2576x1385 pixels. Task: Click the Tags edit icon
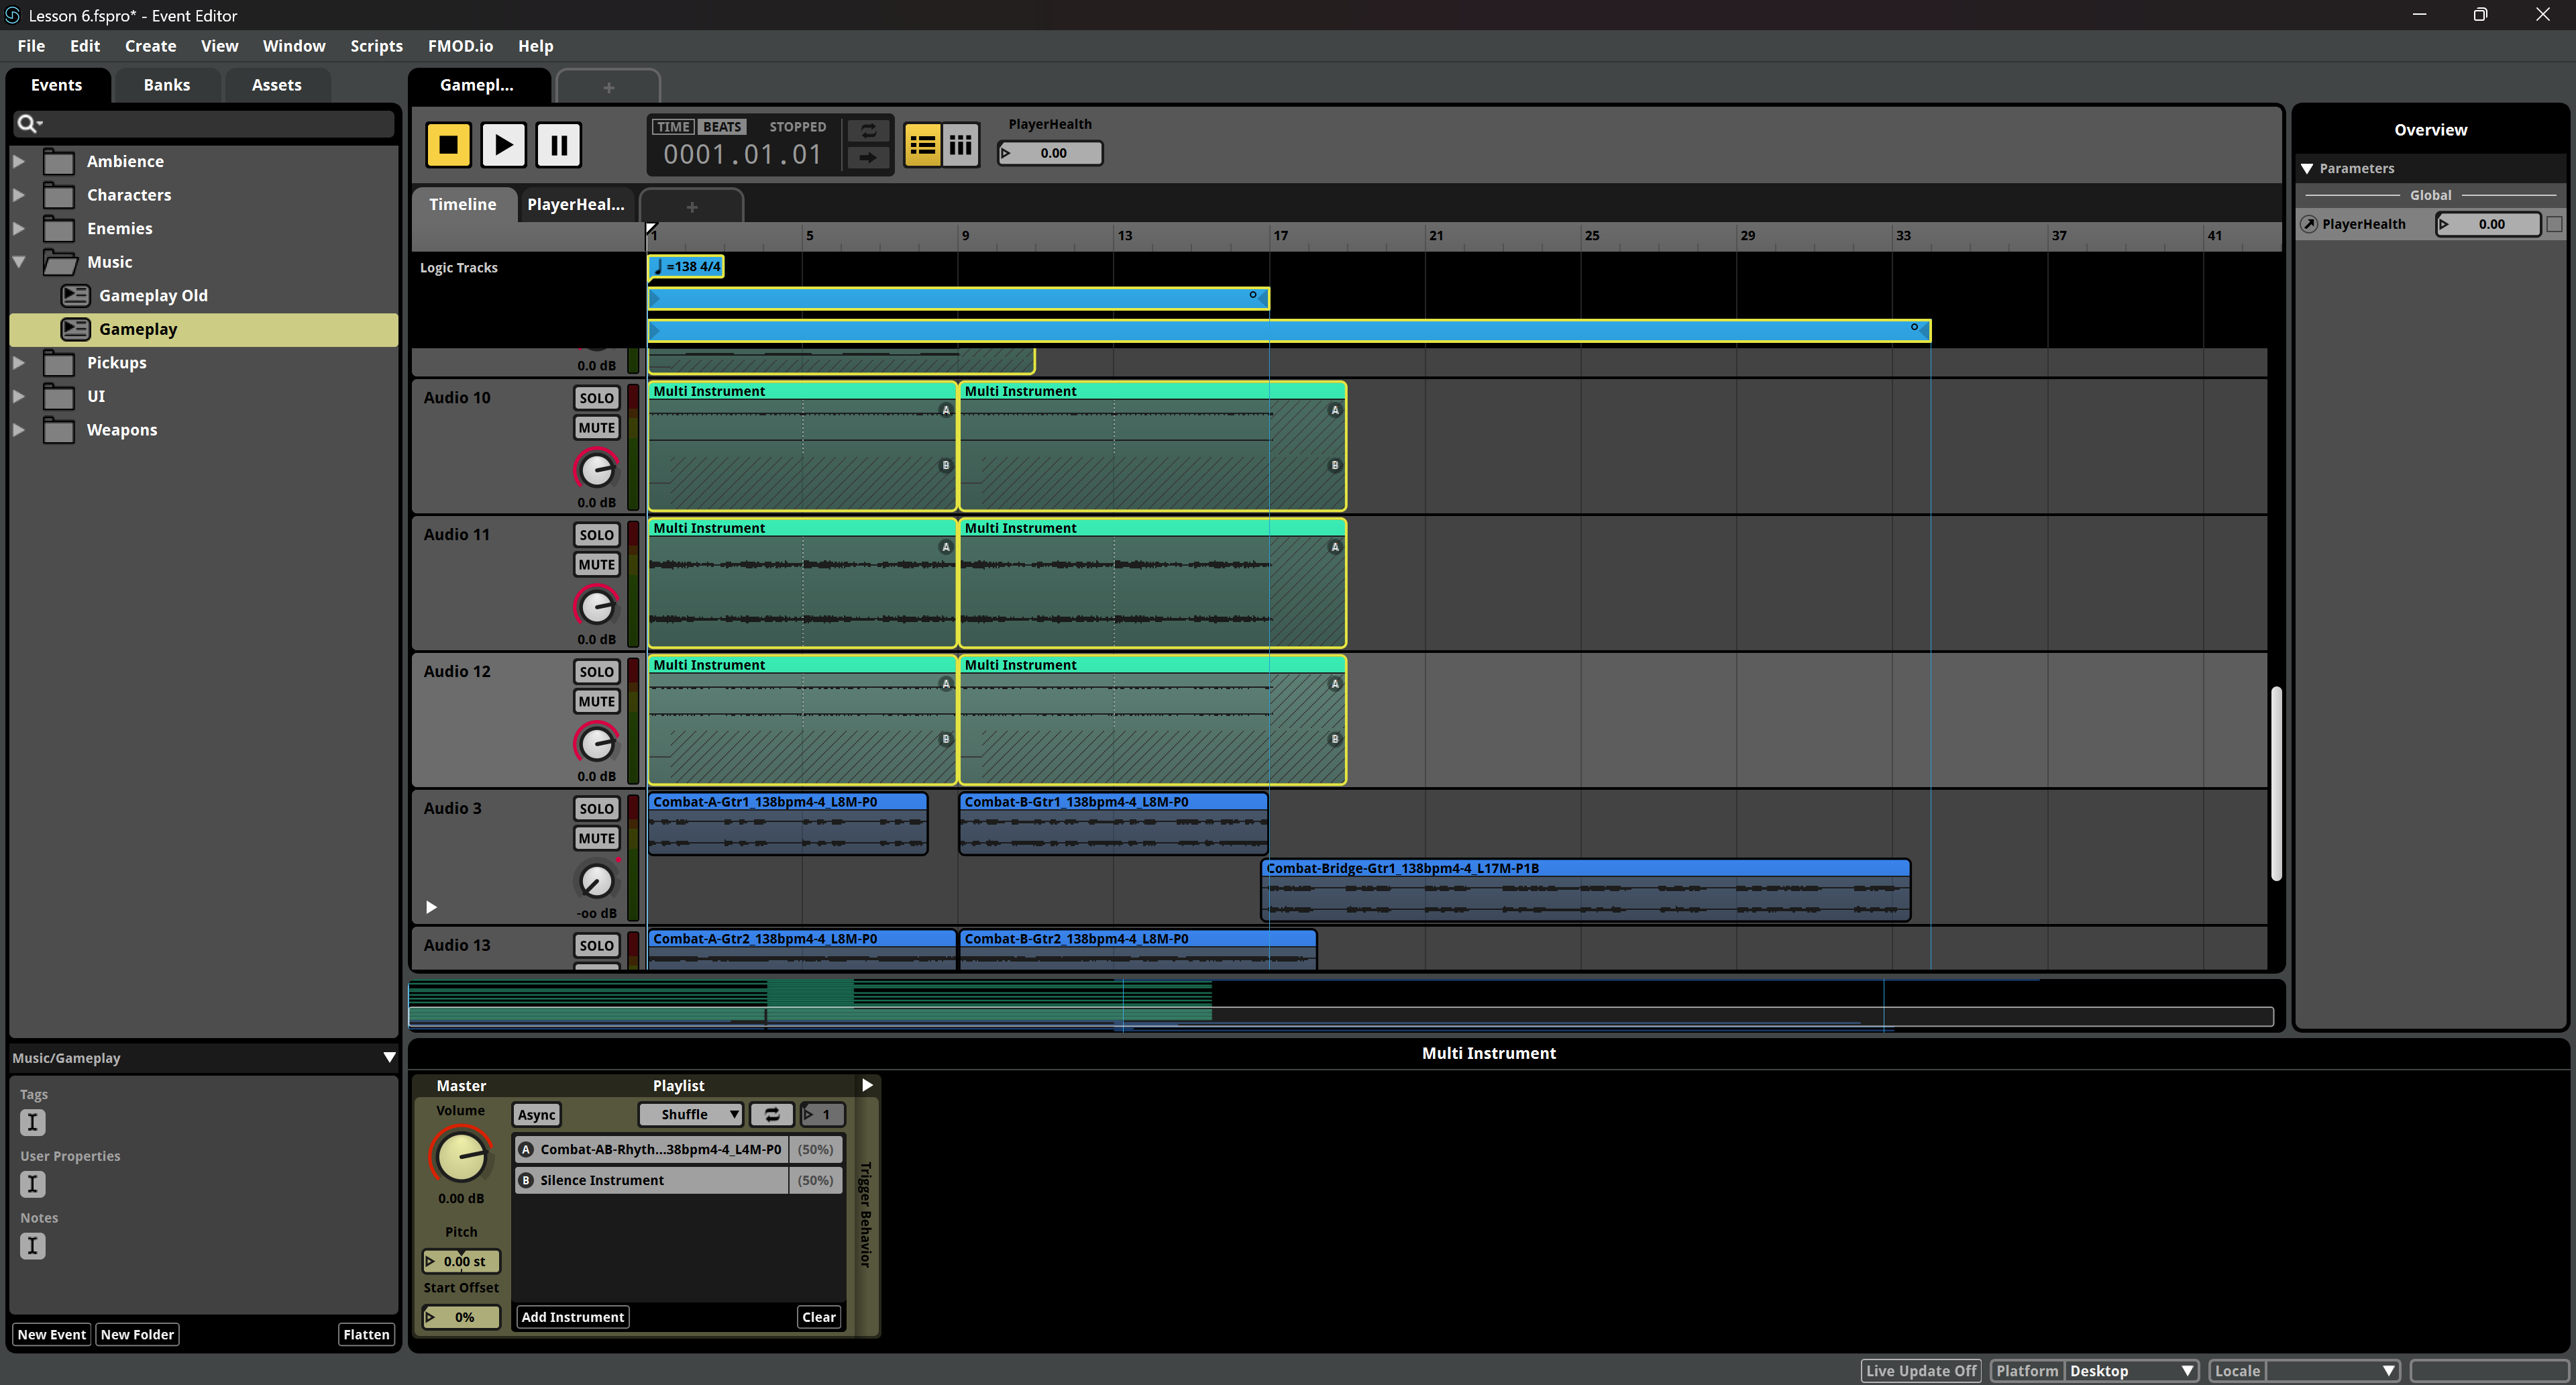click(33, 1122)
